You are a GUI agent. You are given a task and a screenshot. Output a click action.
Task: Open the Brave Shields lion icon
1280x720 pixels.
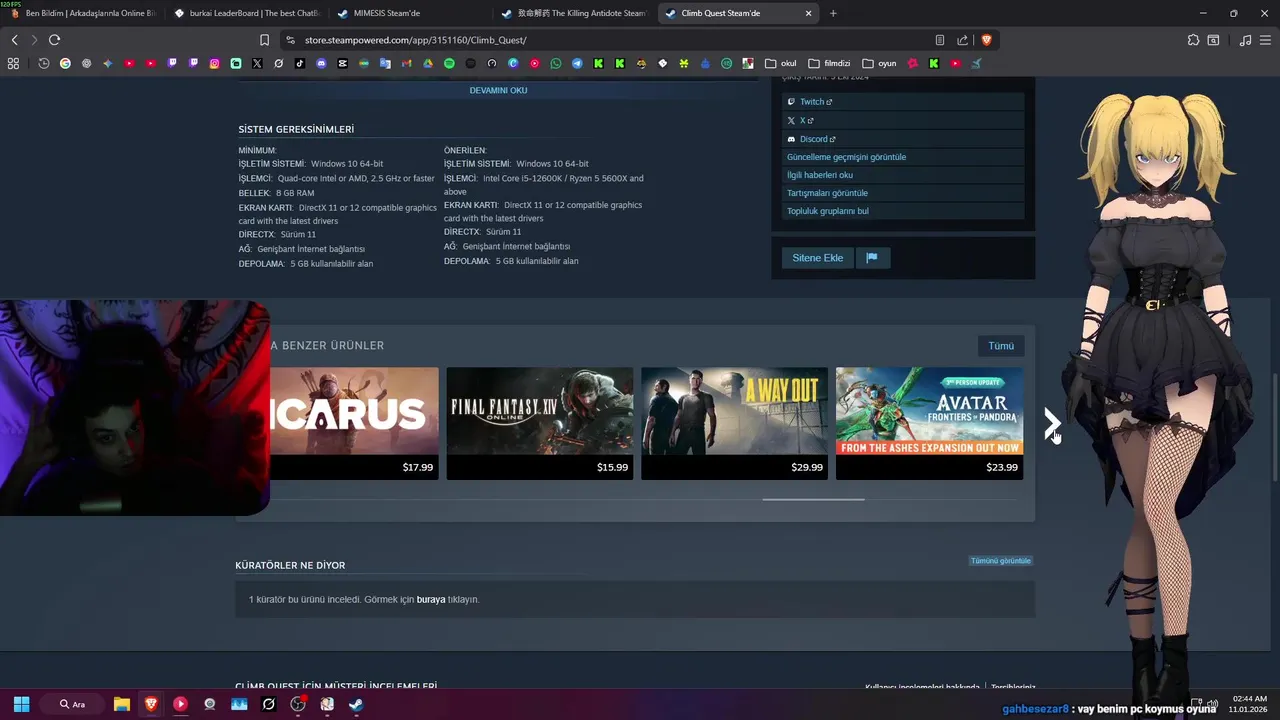986,40
